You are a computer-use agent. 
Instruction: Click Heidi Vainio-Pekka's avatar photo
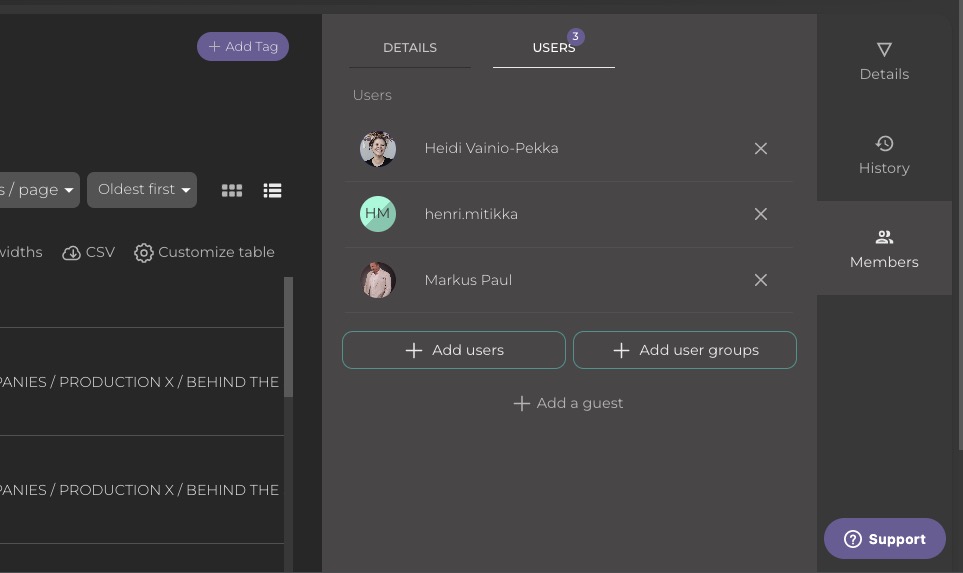(x=378, y=149)
